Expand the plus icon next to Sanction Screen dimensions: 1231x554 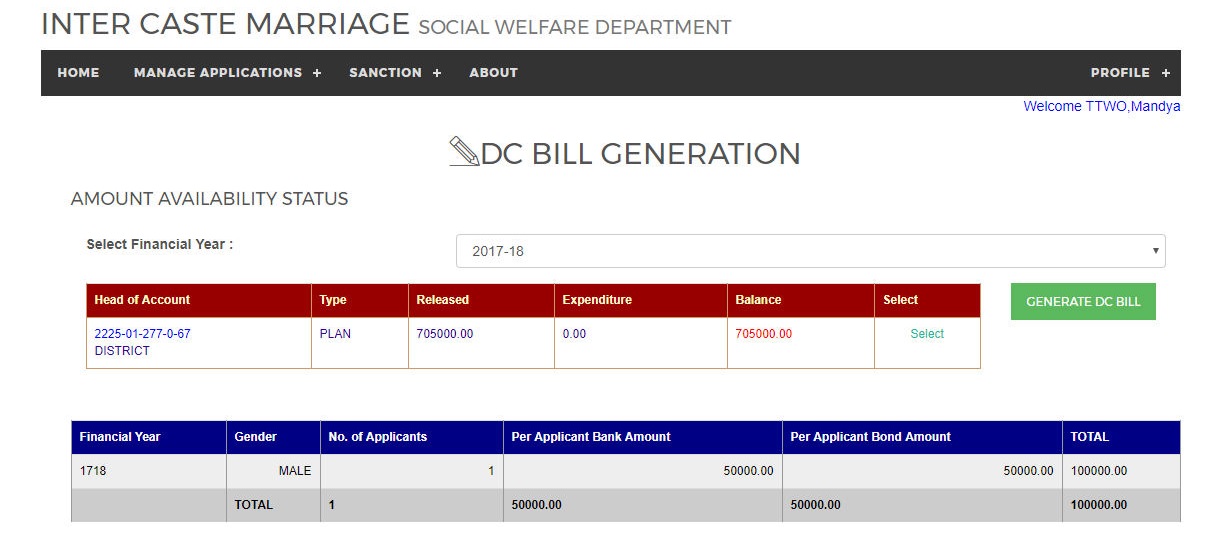click(x=437, y=73)
